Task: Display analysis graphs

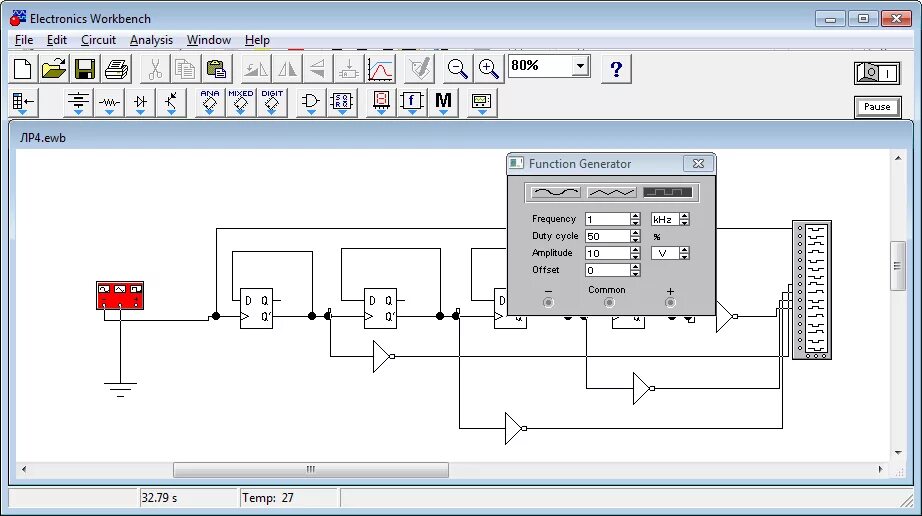Action: tap(380, 69)
